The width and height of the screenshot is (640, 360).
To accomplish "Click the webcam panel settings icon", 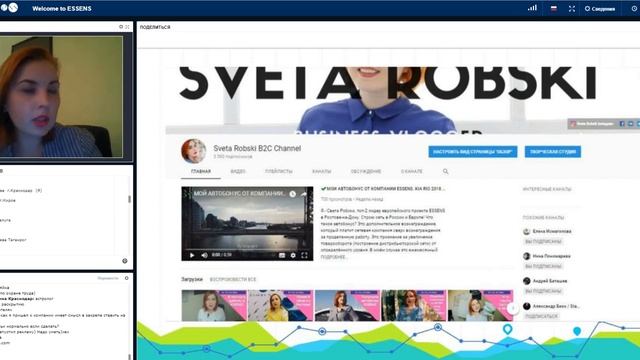I will [121, 27].
